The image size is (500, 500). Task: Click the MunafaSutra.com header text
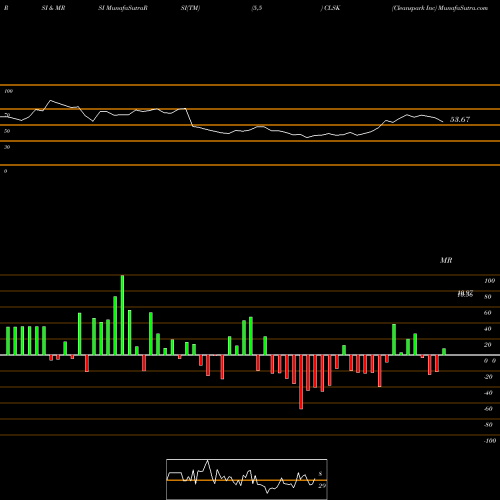click(463, 8)
